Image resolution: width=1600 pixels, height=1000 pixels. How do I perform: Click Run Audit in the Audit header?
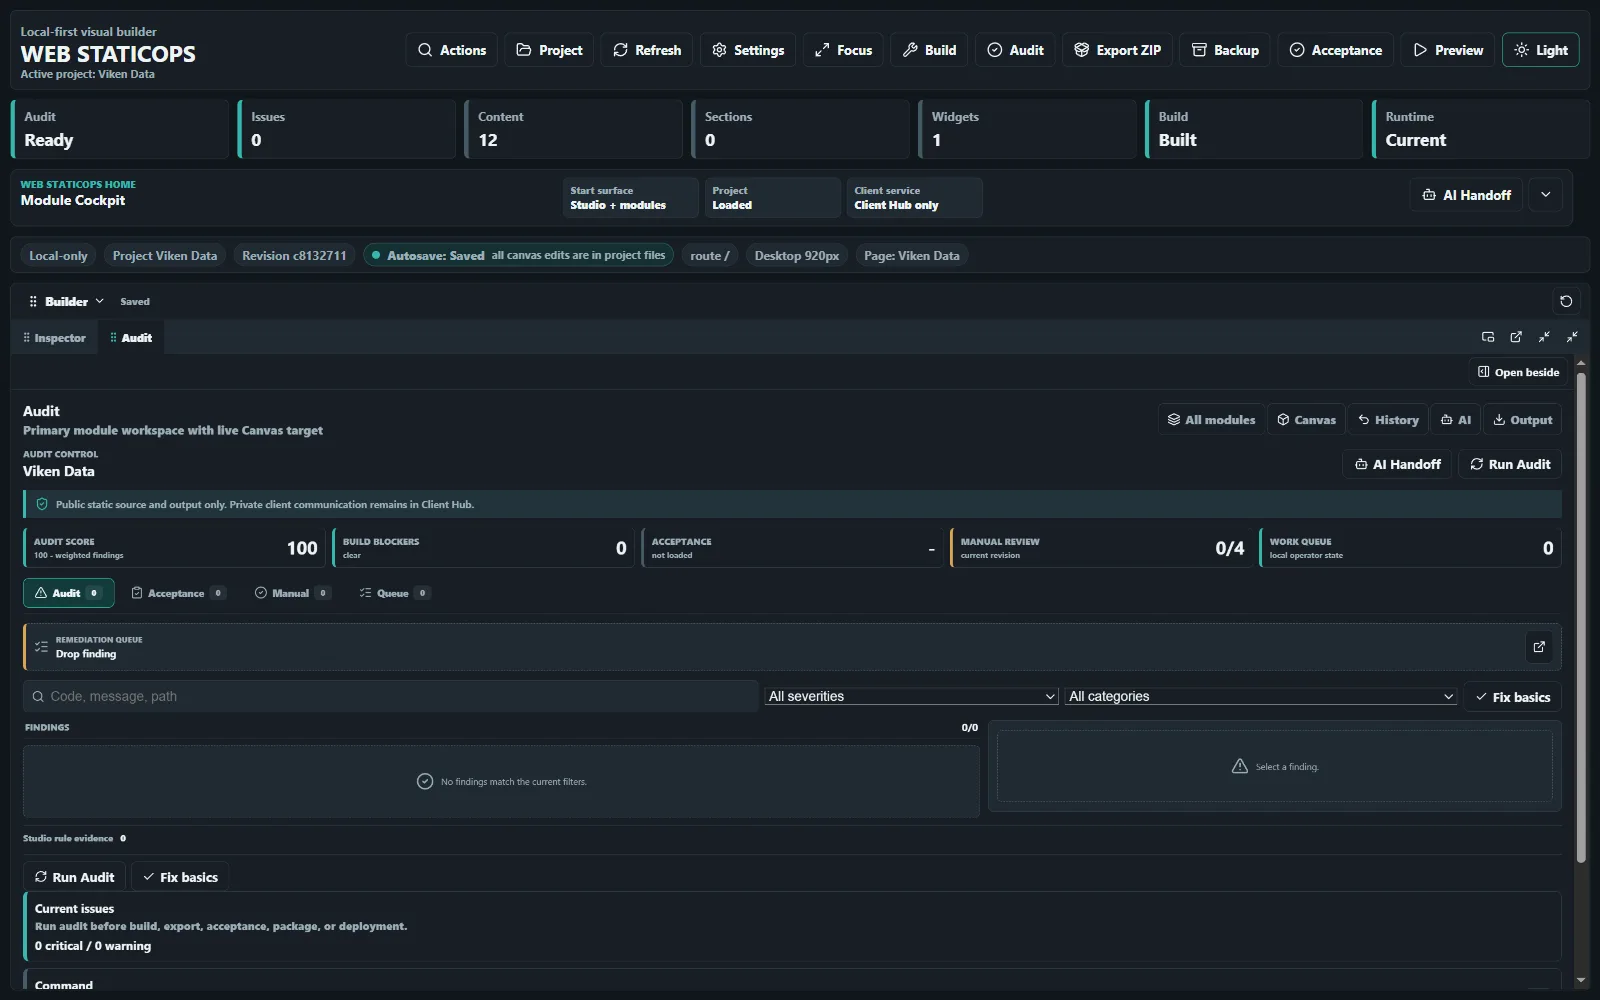coord(1510,464)
